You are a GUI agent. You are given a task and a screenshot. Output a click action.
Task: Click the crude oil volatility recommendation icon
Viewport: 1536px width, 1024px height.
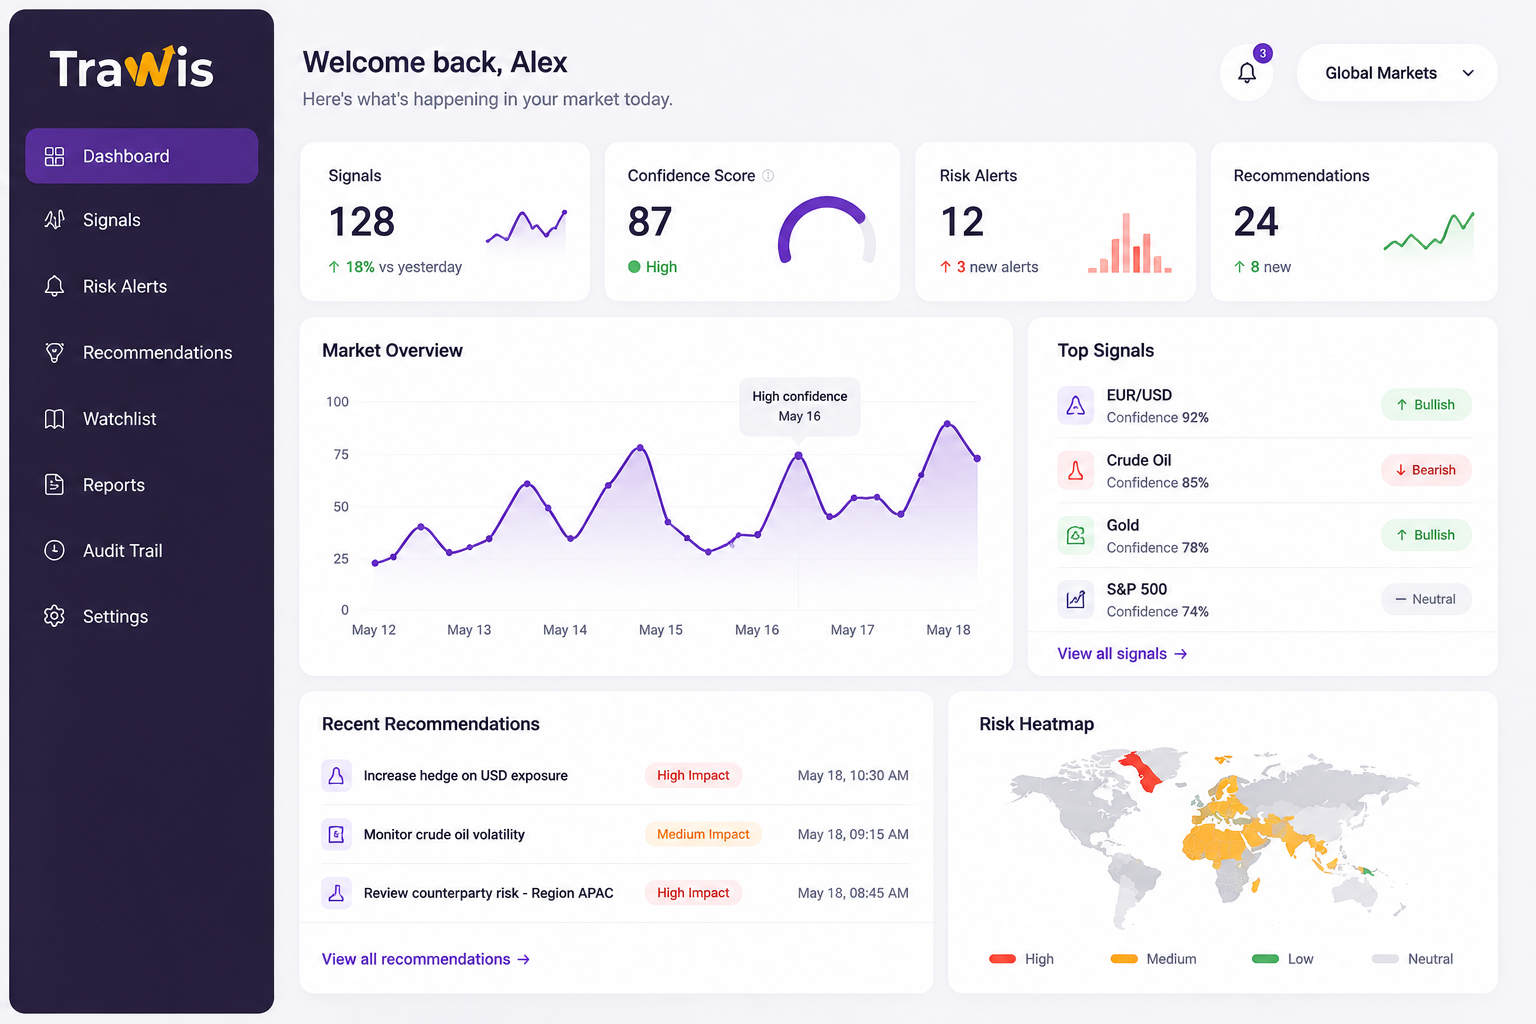tap(336, 834)
